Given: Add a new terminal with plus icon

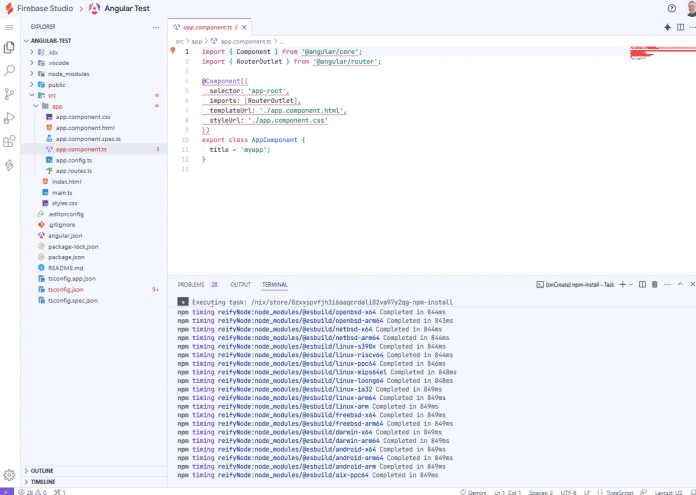Looking at the screenshot, I should 622,285.
